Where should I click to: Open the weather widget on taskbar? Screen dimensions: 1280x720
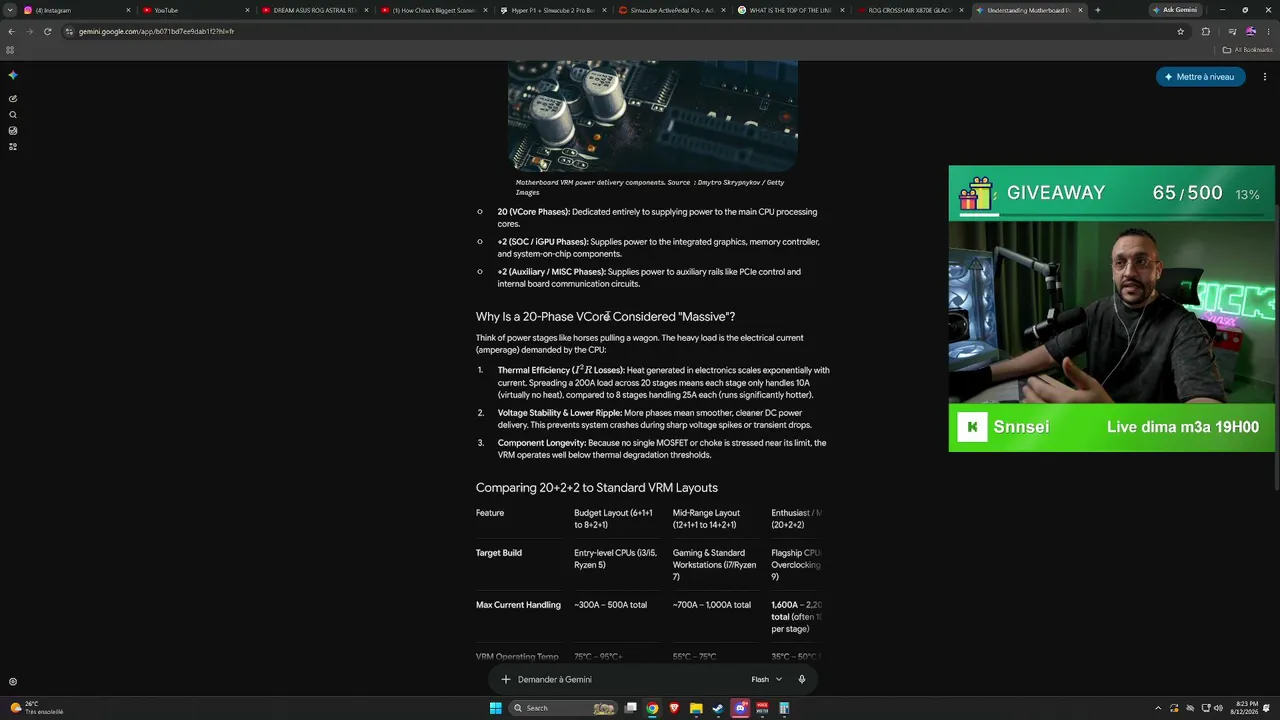coord(37,708)
